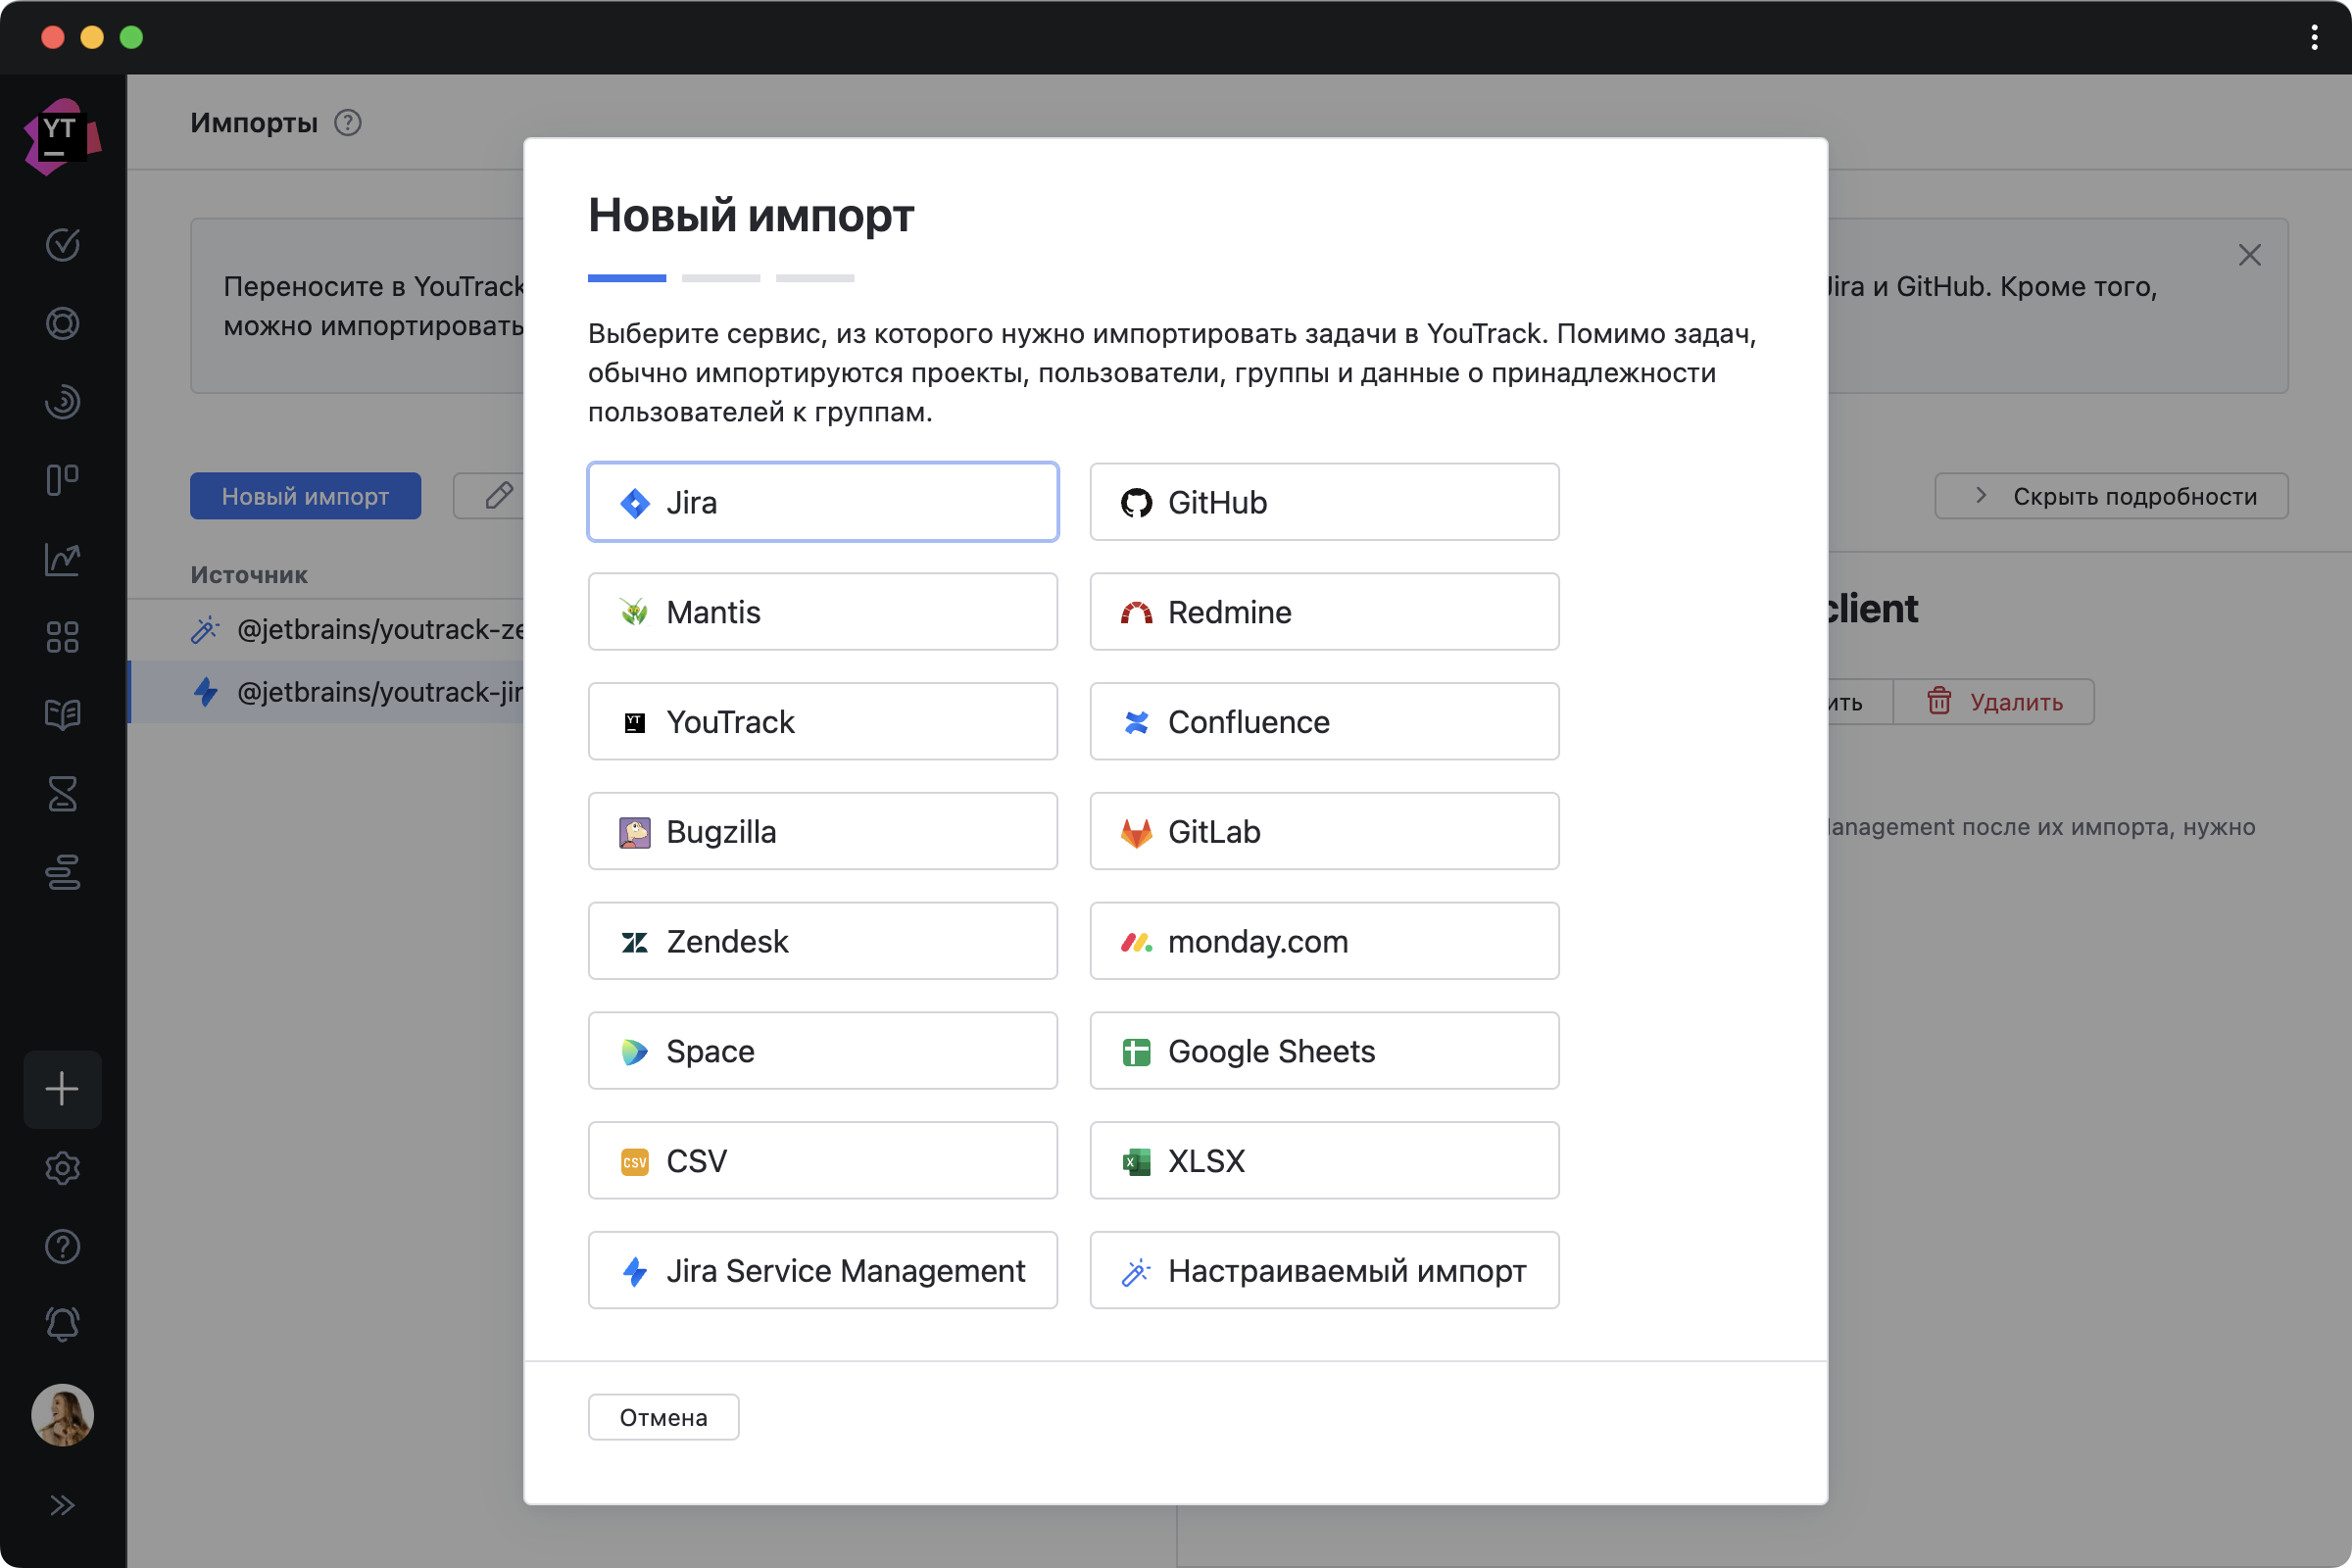Open the Helpdesk lifebuoy icon in sidebar

coord(62,323)
